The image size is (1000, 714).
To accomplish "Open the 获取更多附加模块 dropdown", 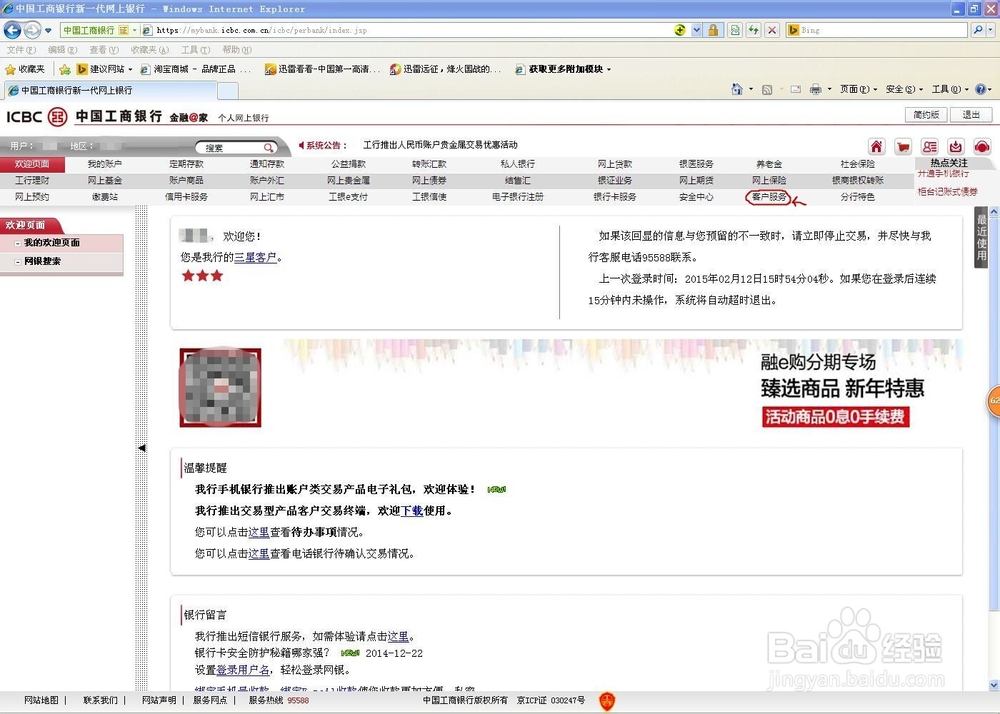I will click(x=608, y=69).
